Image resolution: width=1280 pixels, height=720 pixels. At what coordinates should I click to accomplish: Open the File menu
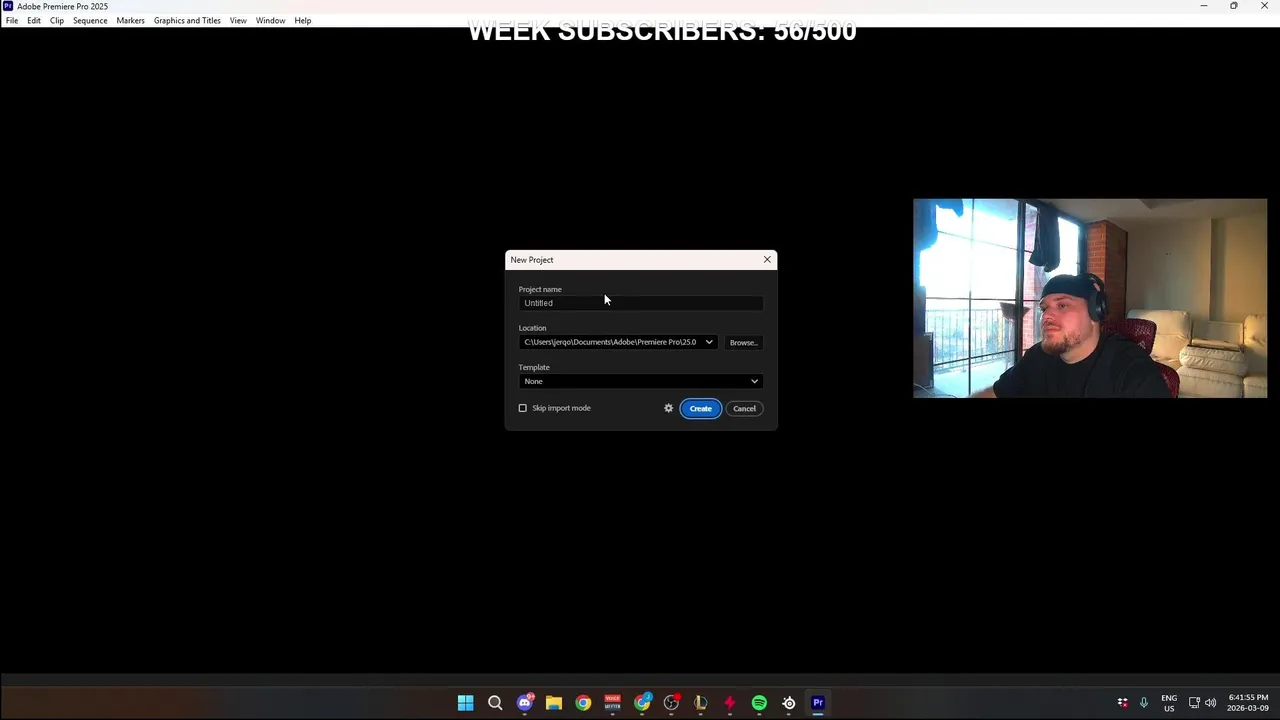12,20
